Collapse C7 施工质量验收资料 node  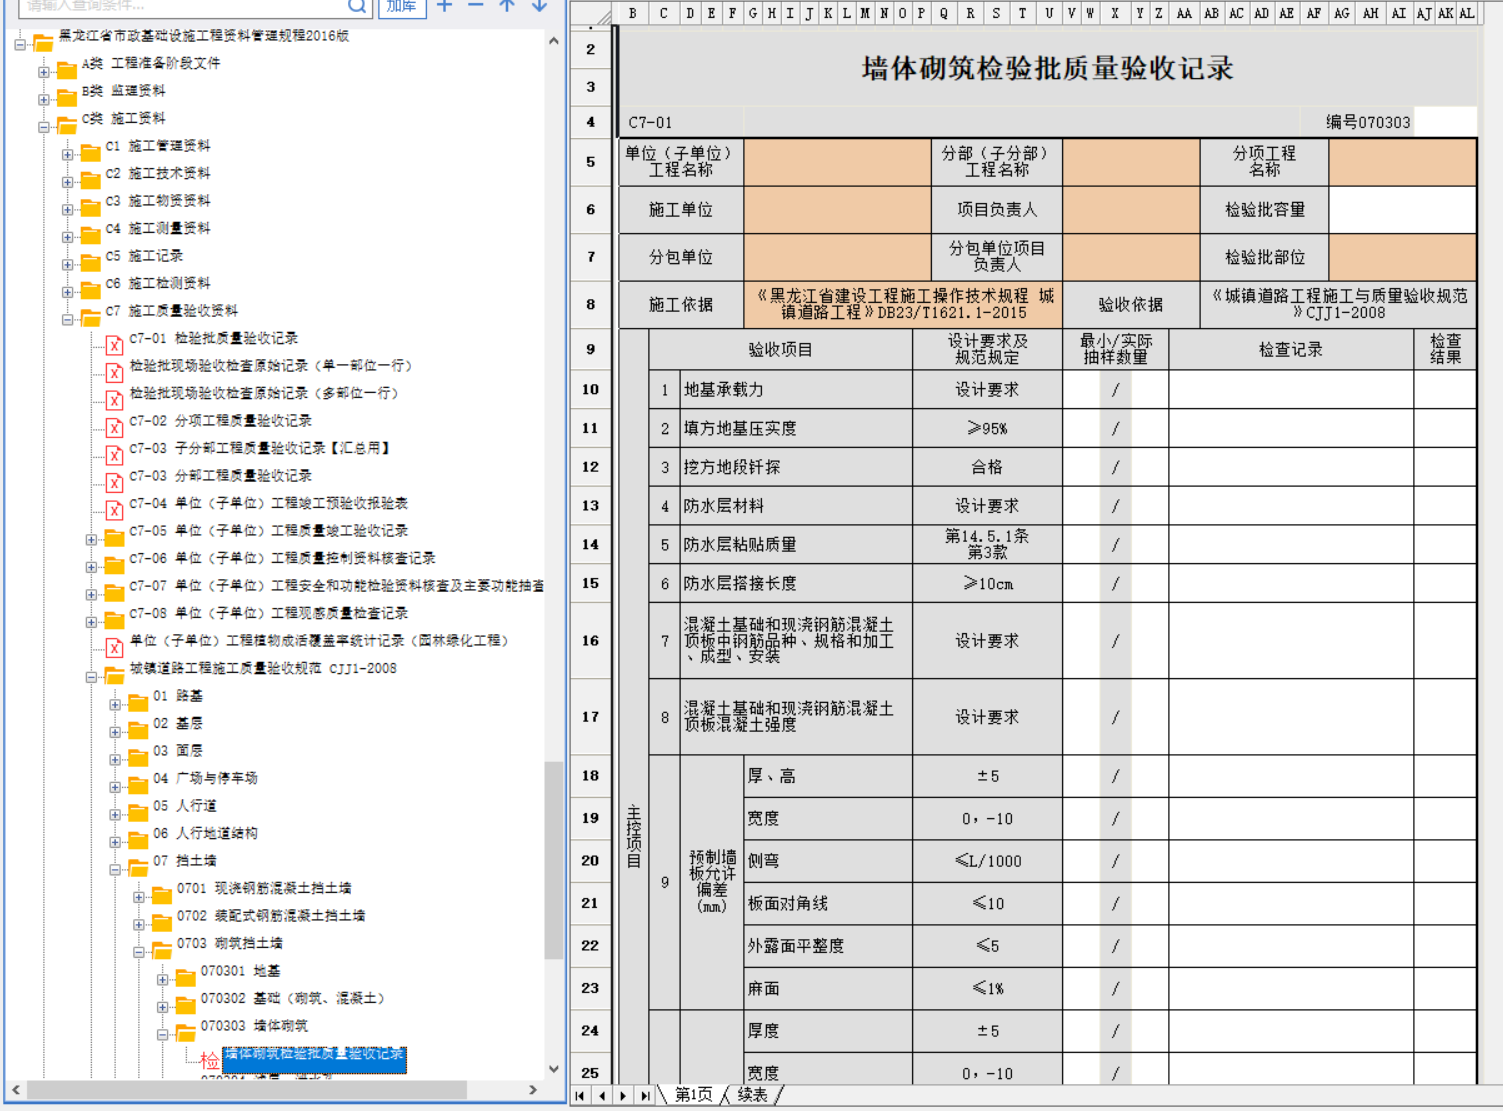pos(67,320)
